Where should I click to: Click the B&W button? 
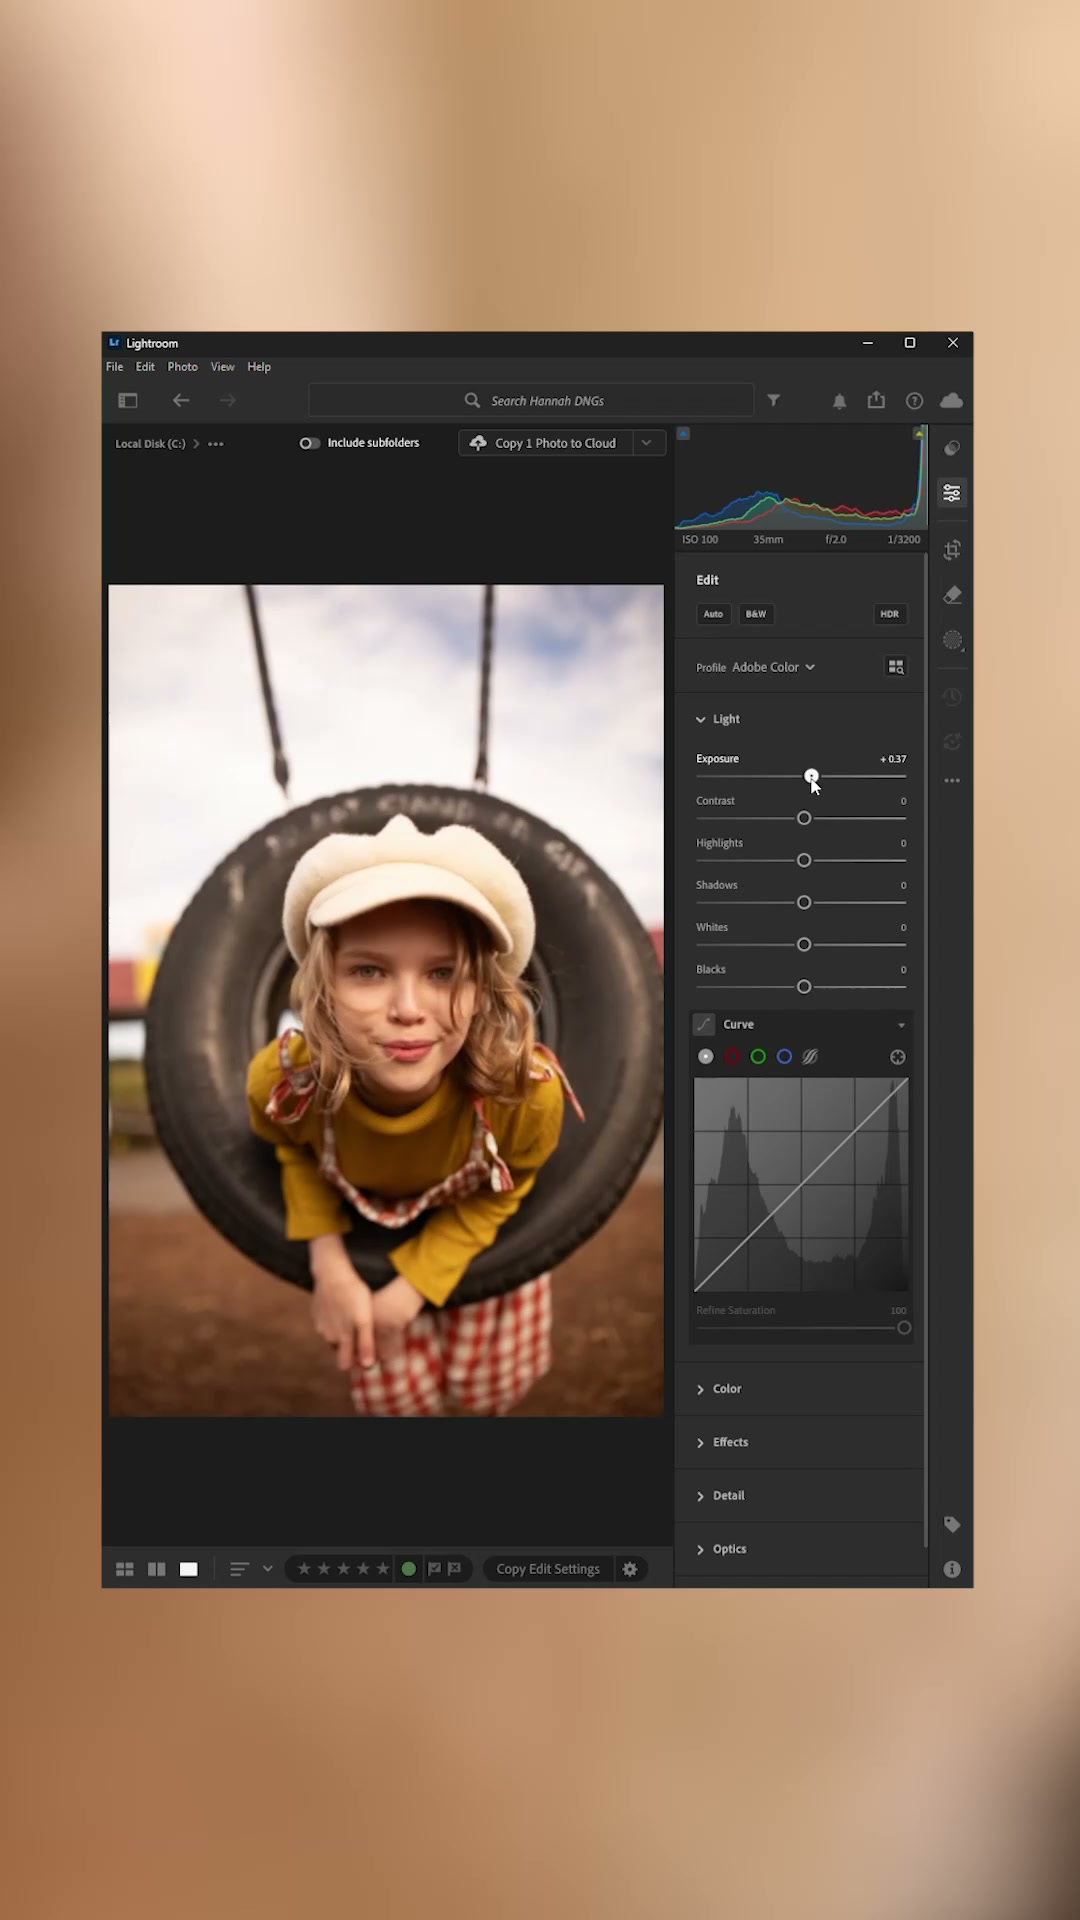pyautogui.click(x=756, y=614)
